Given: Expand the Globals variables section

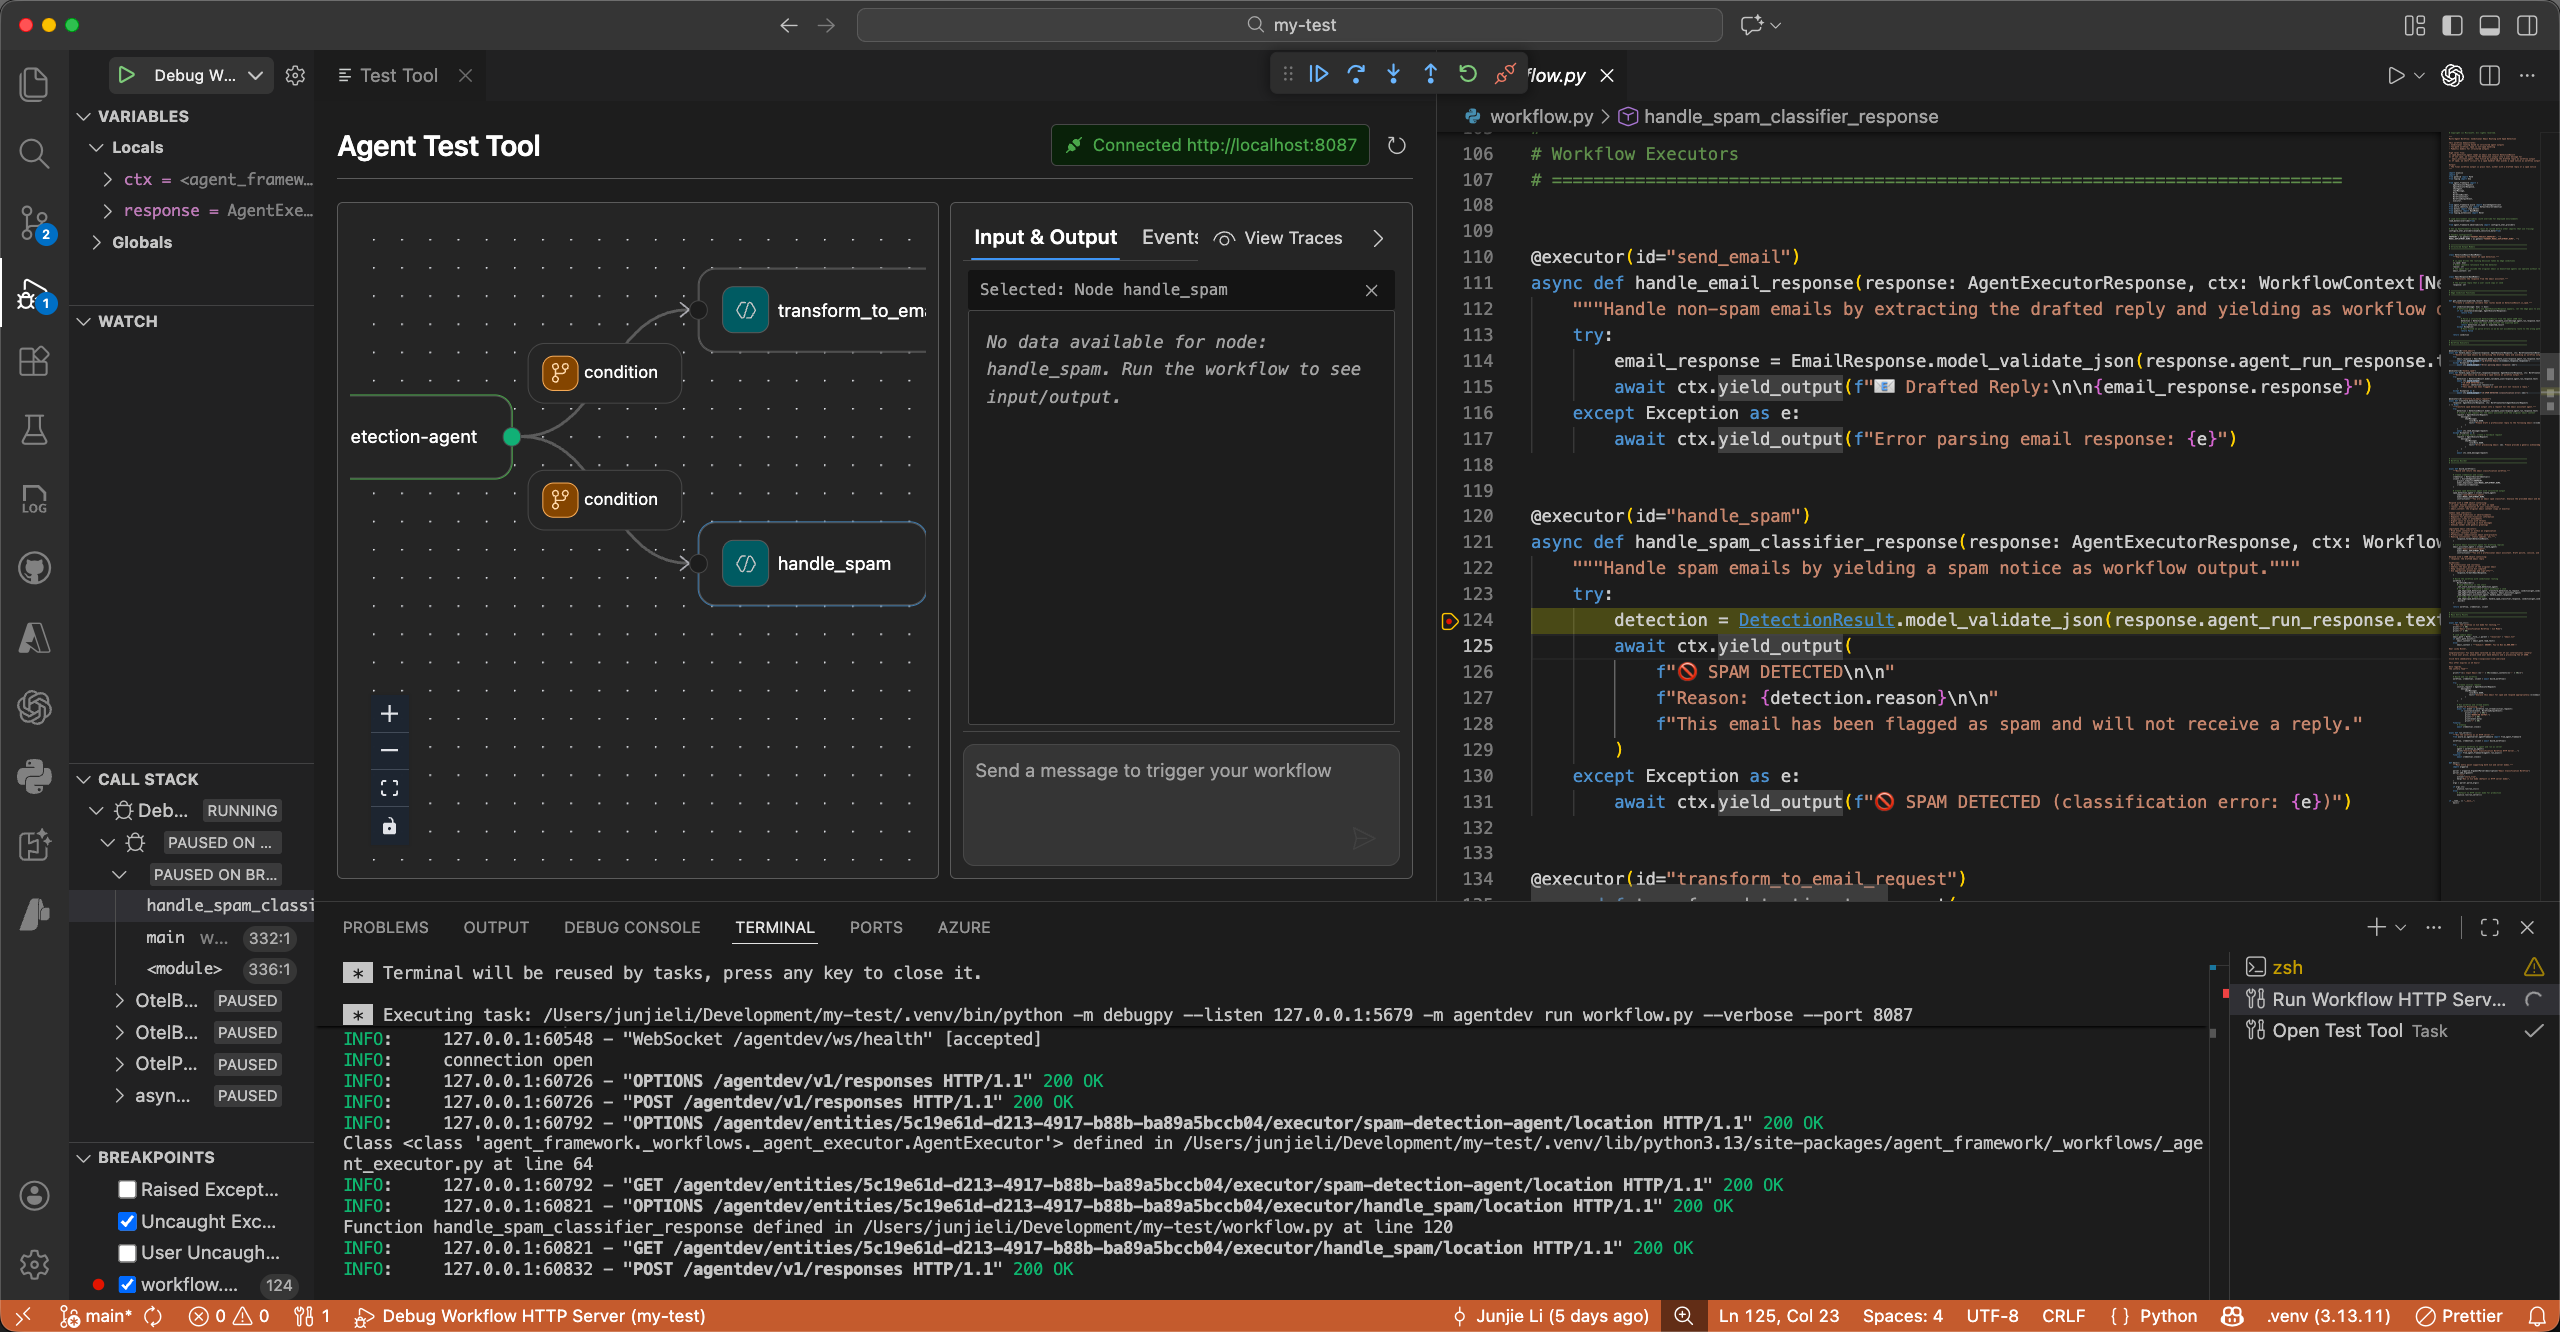Looking at the screenshot, I should tap(97, 242).
